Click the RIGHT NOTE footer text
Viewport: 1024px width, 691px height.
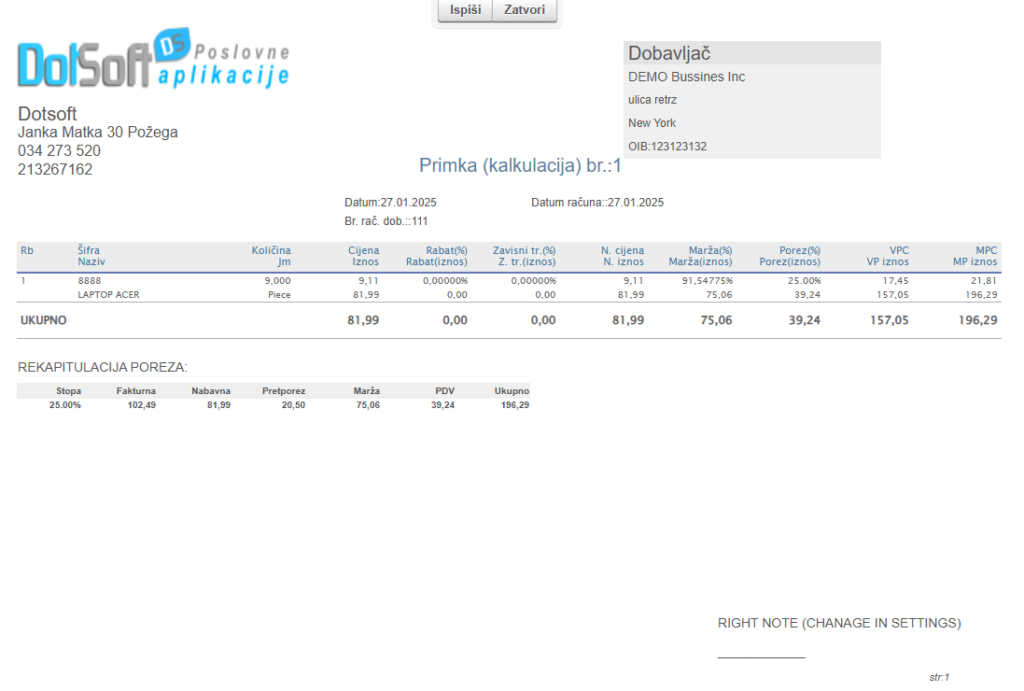pos(839,624)
